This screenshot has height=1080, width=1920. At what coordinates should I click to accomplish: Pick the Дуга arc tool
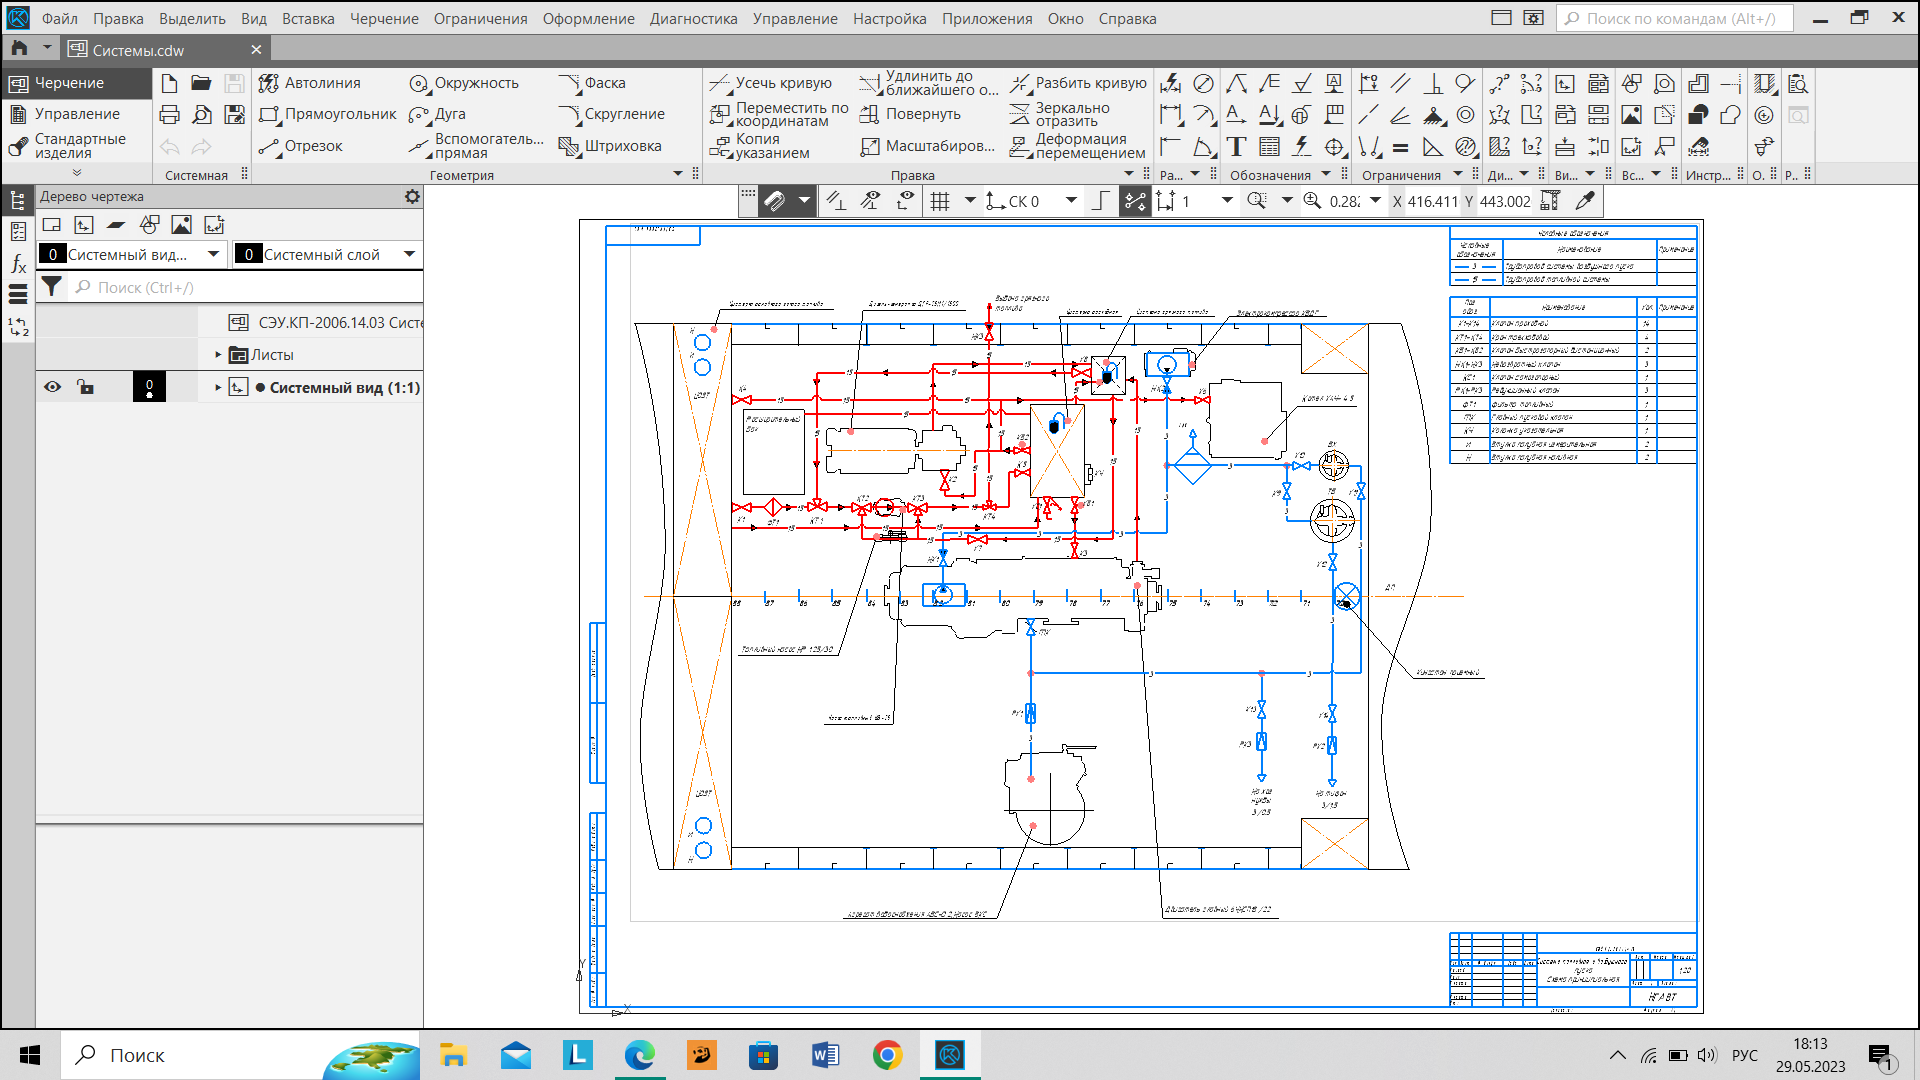click(437, 114)
